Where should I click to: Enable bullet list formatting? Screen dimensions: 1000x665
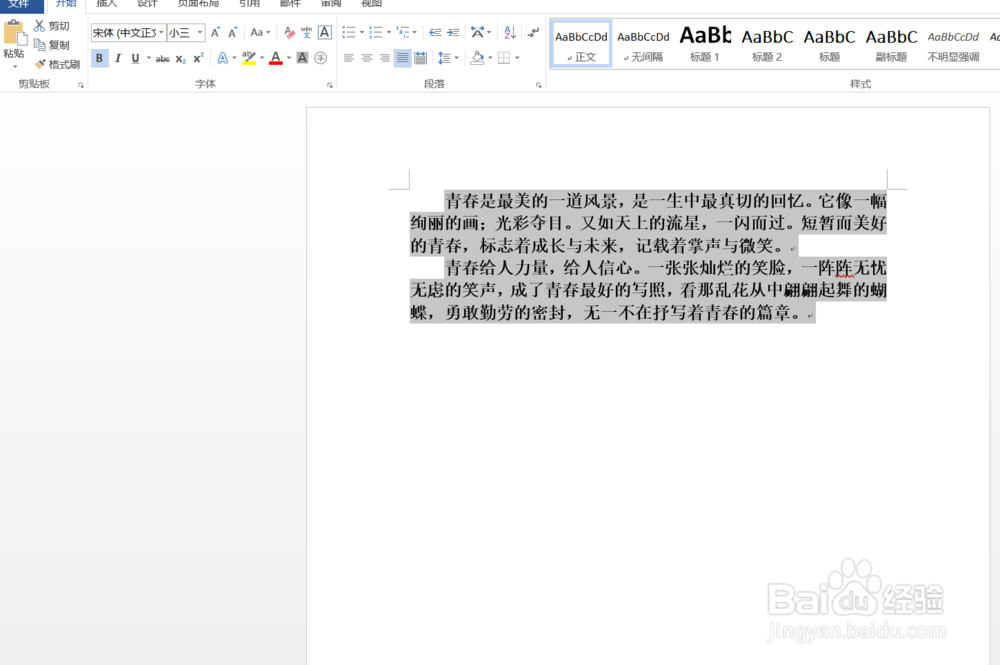pyautogui.click(x=348, y=33)
